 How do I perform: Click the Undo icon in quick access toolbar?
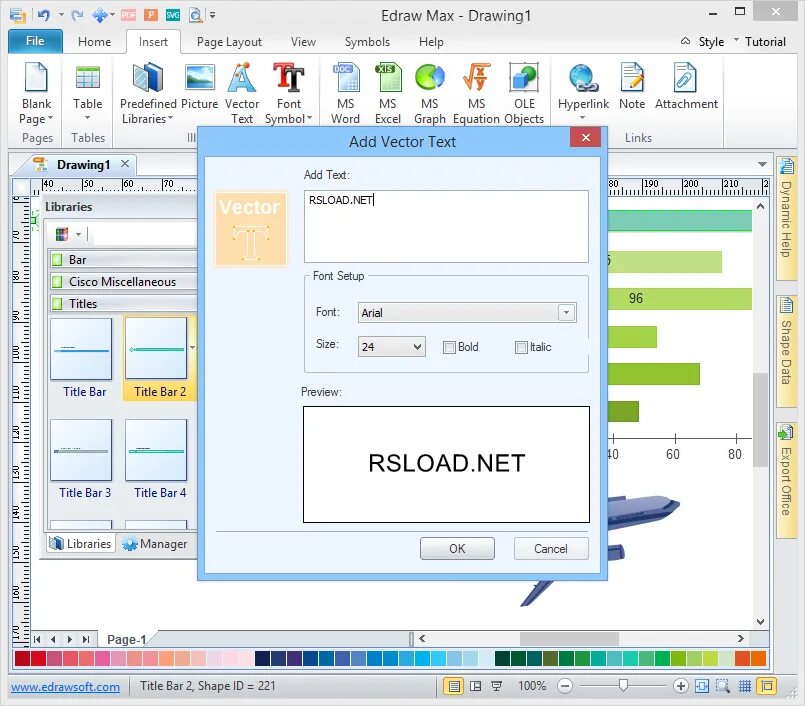click(44, 15)
